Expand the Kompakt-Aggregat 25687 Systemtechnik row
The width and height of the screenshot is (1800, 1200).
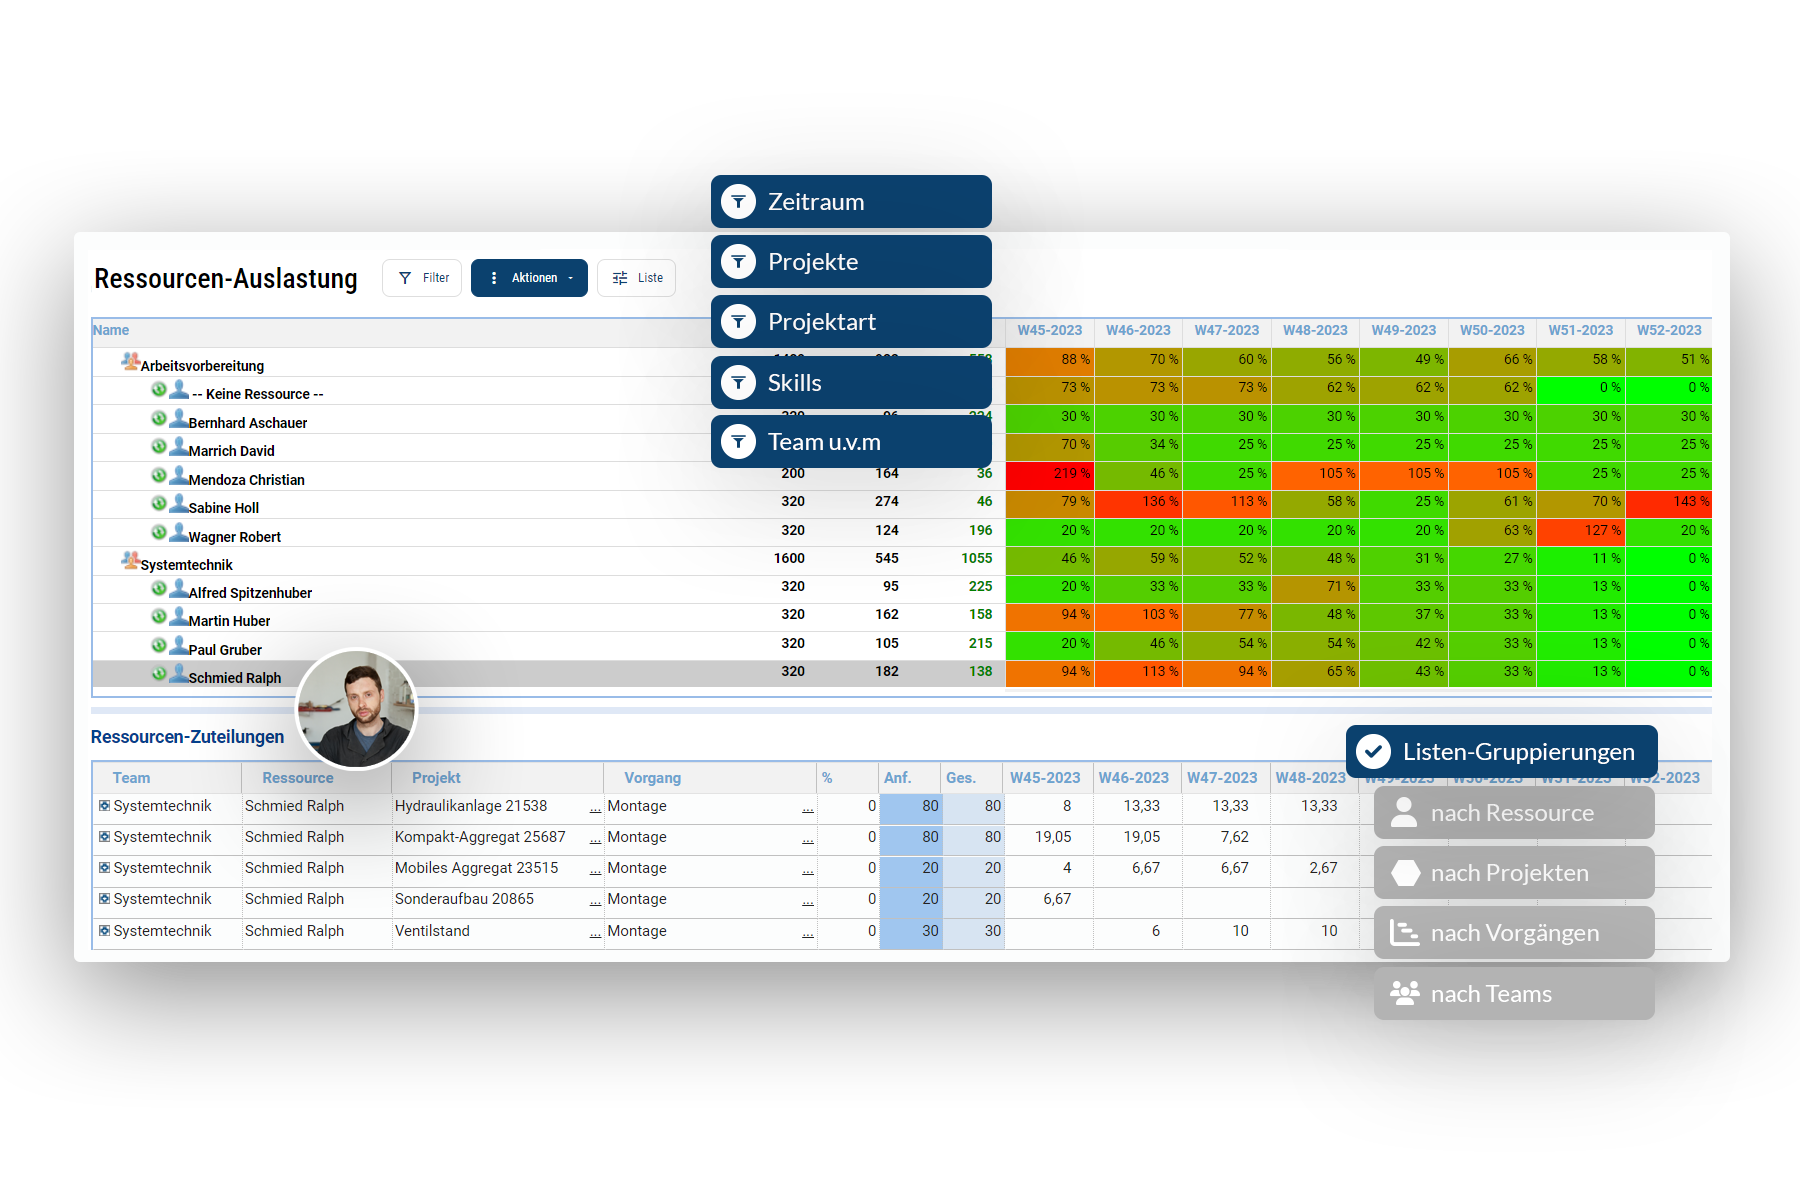click(104, 836)
